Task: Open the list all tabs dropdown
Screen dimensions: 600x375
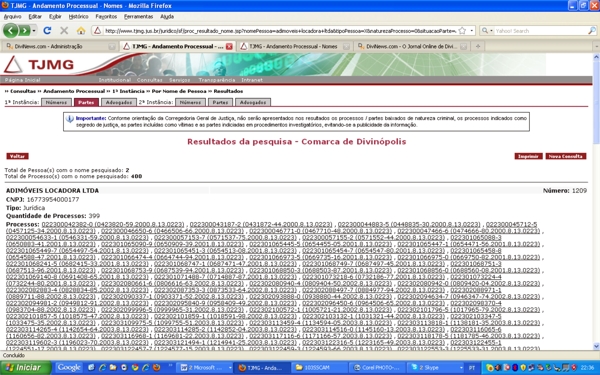Action: tap(596, 46)
